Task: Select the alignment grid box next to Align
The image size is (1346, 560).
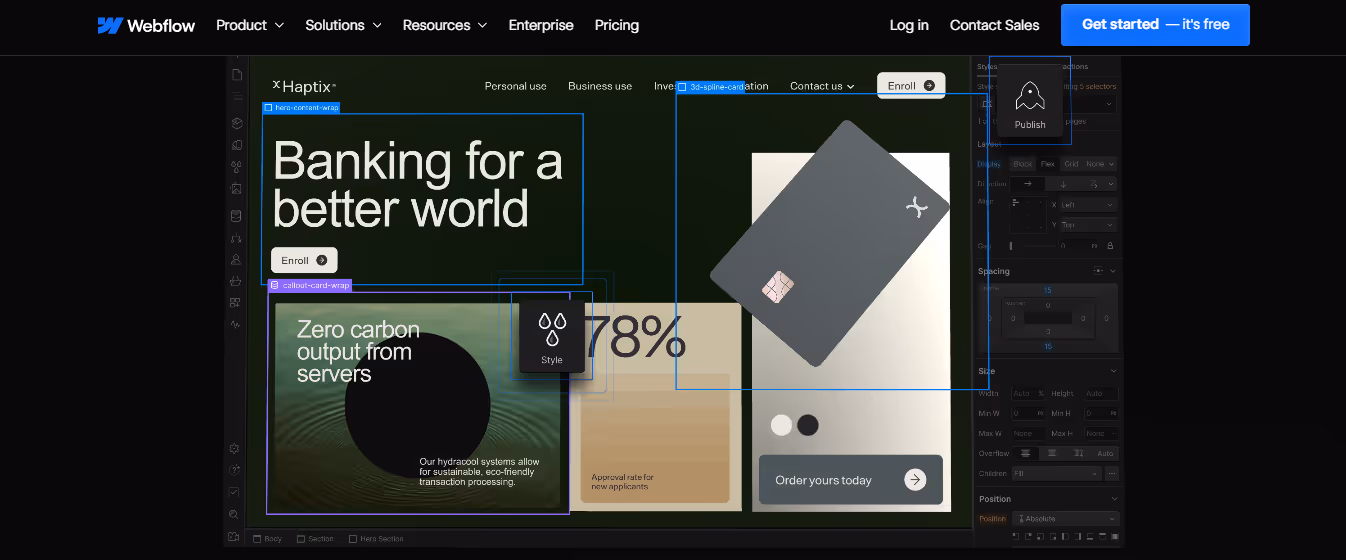Action: click(x=1028, y=215)
